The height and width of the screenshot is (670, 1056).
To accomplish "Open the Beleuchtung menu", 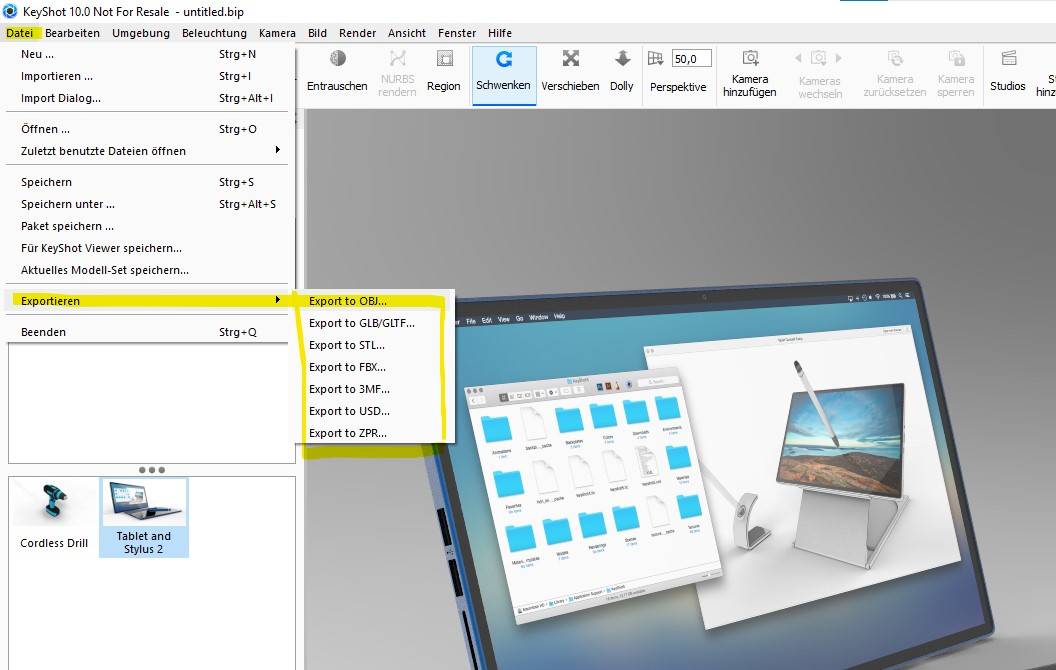I will pyautogui.click(x=214, y=33).
